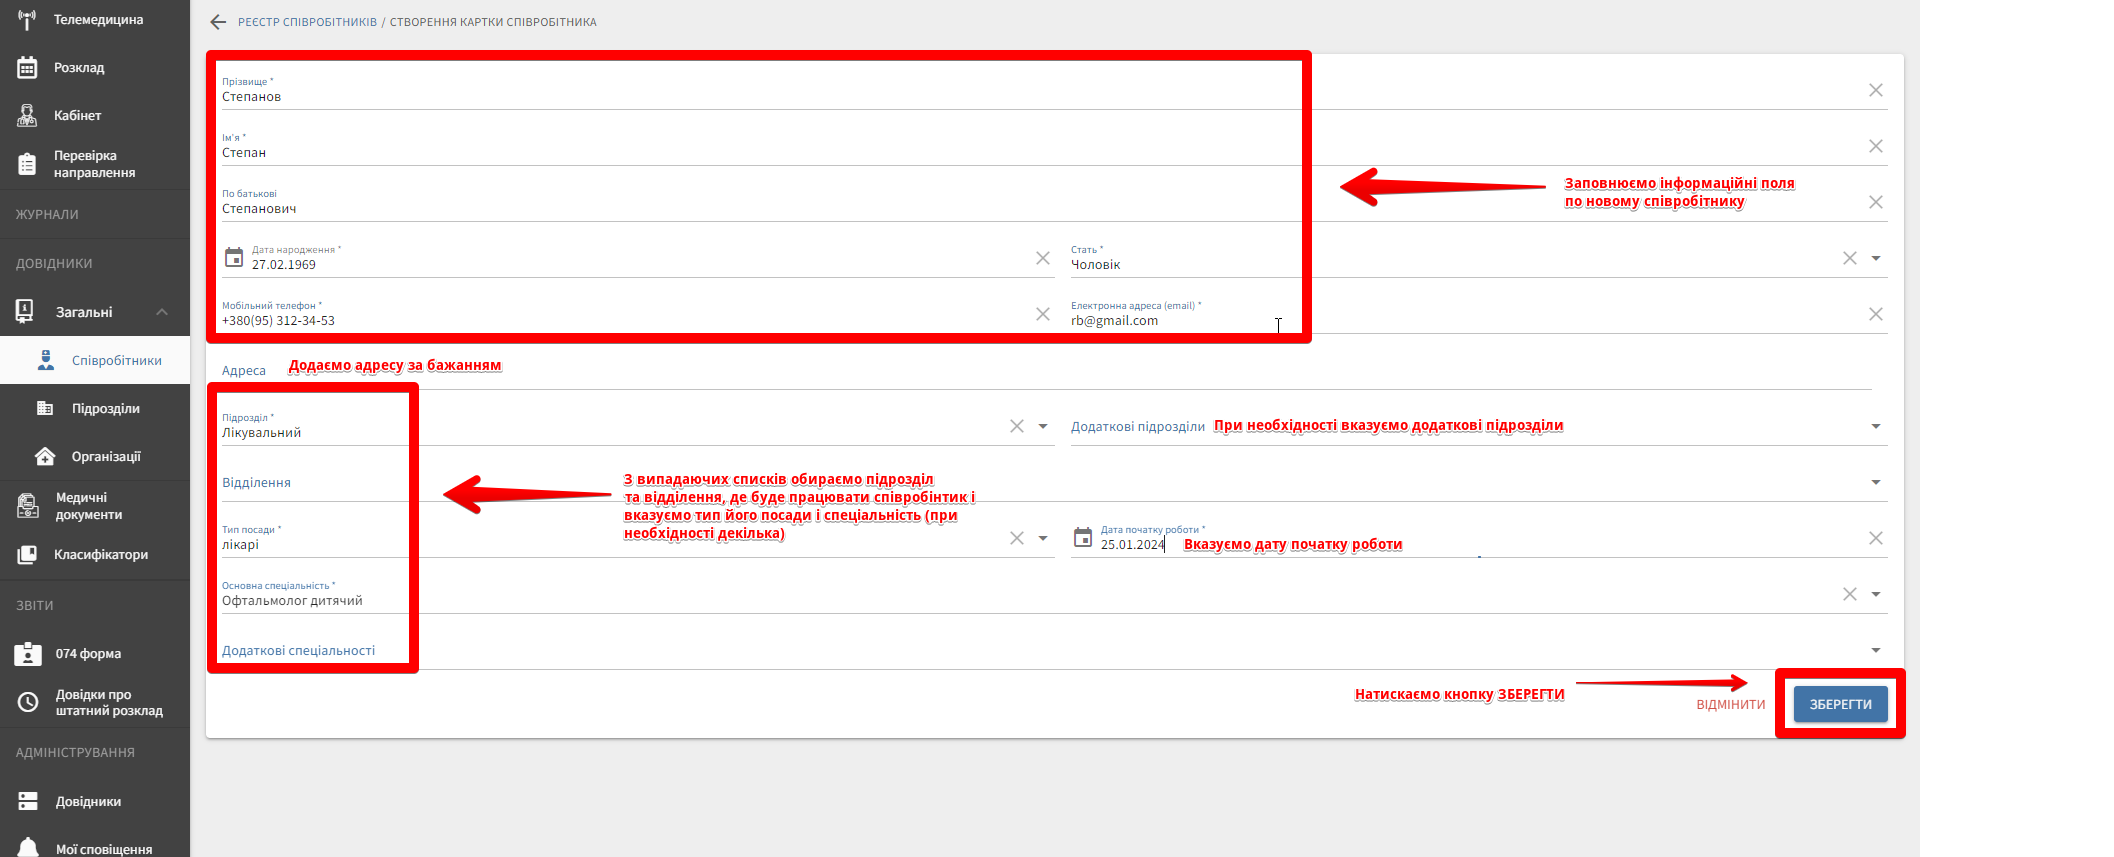The height and width of the screenshot is (857, 2114).
Task: Clear the Прізвище field with X icon
Action: point(1875,90)
